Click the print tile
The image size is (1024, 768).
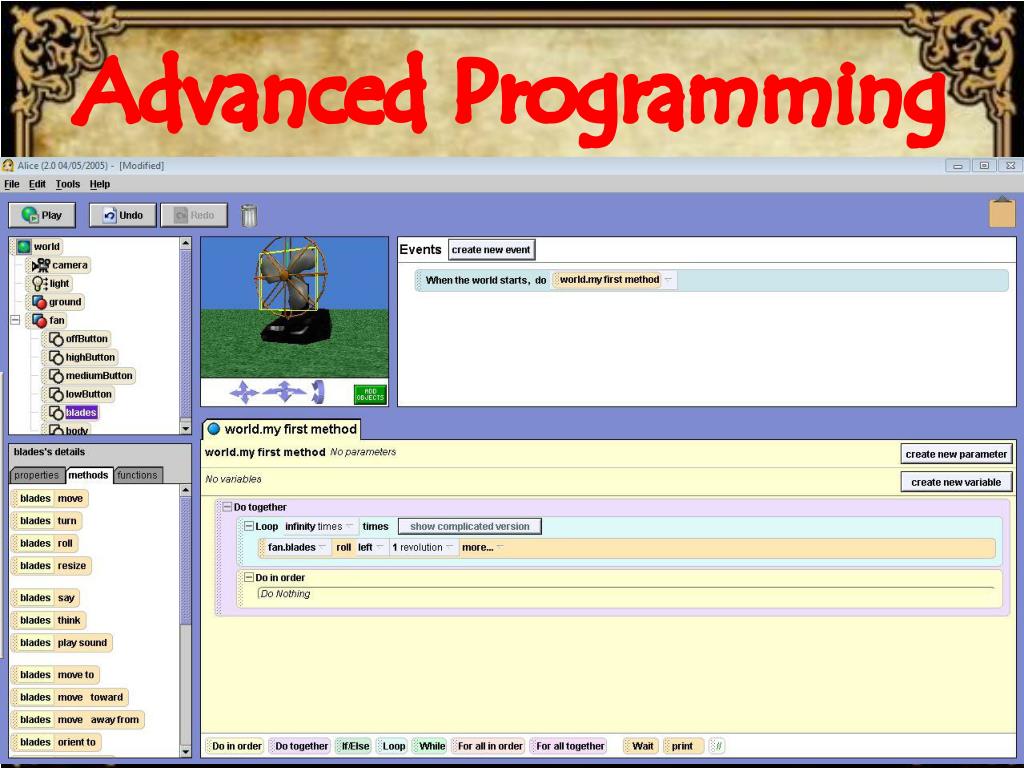[683, 746]
